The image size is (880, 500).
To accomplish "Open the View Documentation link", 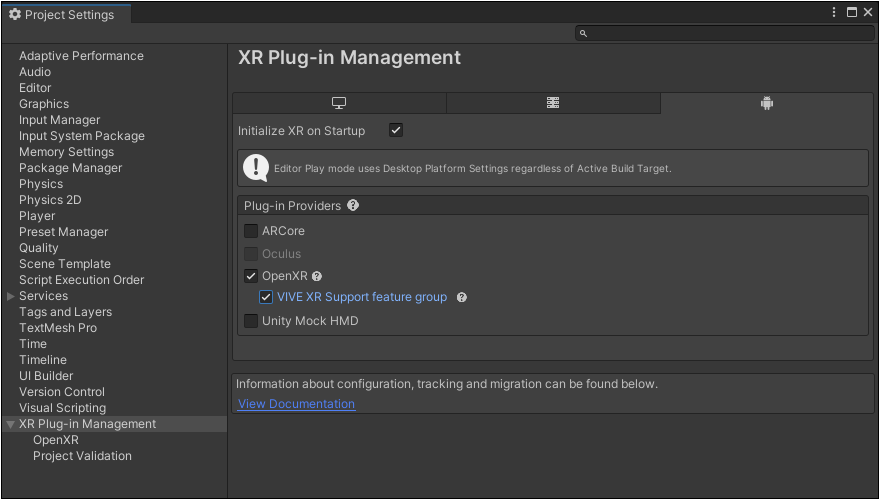I will [296, 404].
